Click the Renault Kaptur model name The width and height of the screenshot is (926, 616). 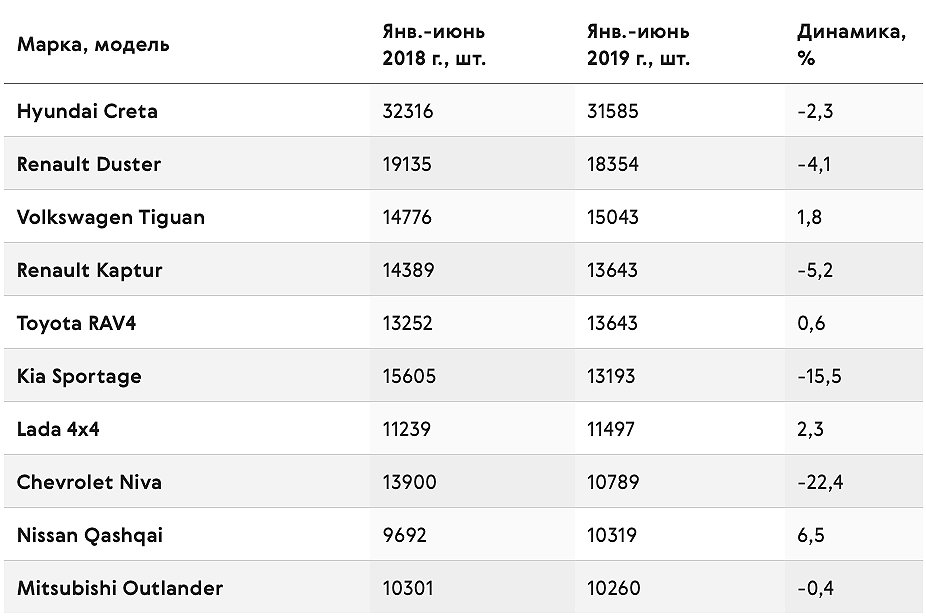tap(90, 270)
